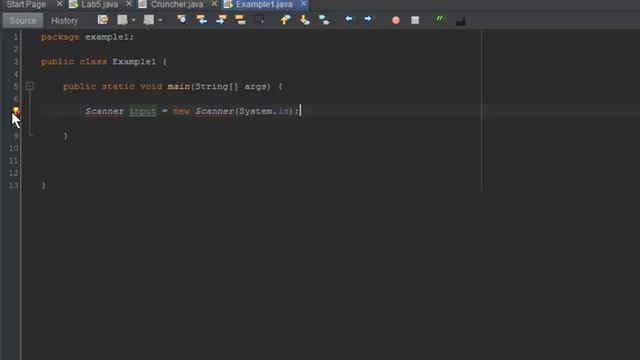Toggle bookmark on current line
This screenshot has width=640, height=360.
pos(324,20)
